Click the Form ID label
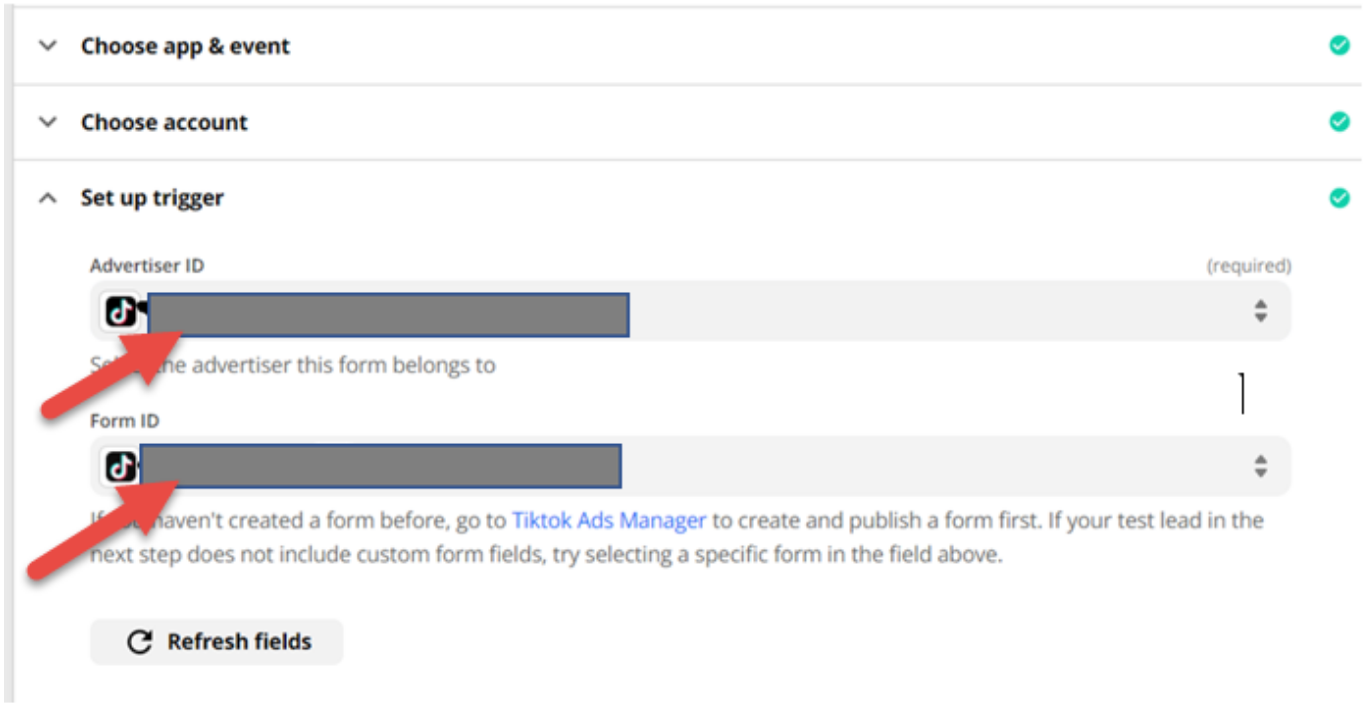Viewport: 1367px width, 703px height. [124, 421]
